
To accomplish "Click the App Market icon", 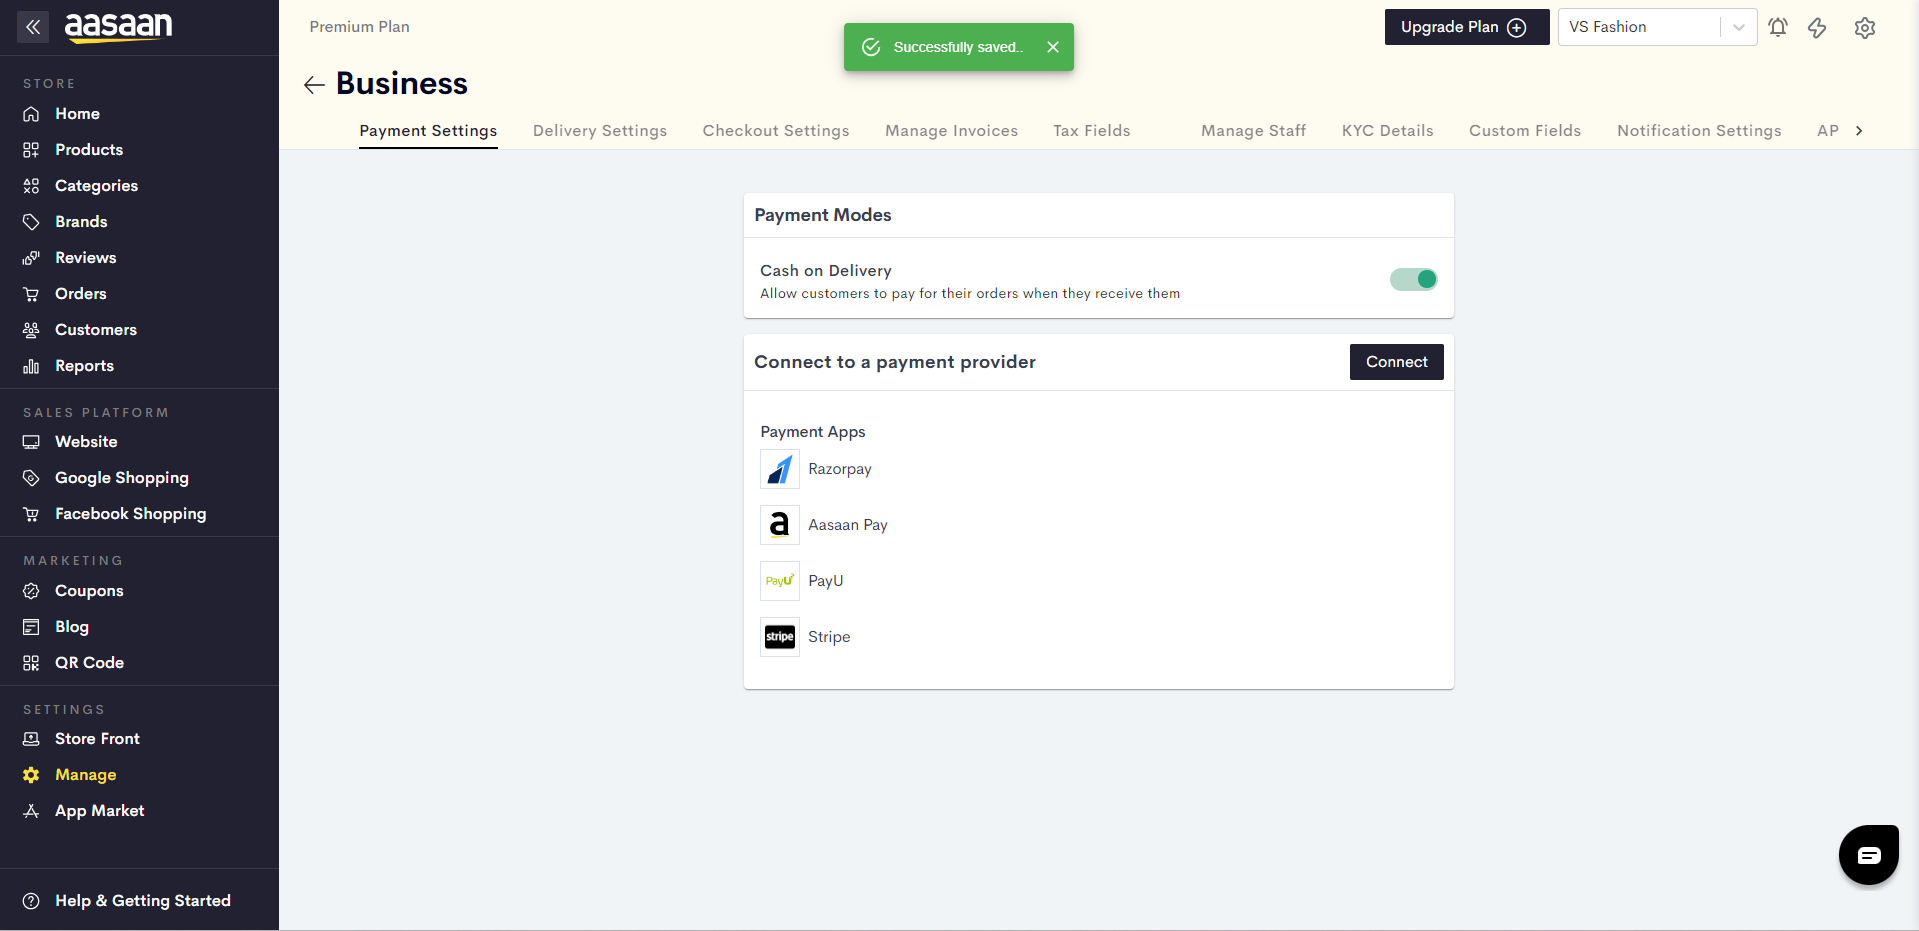I will (x=31, y=811).
